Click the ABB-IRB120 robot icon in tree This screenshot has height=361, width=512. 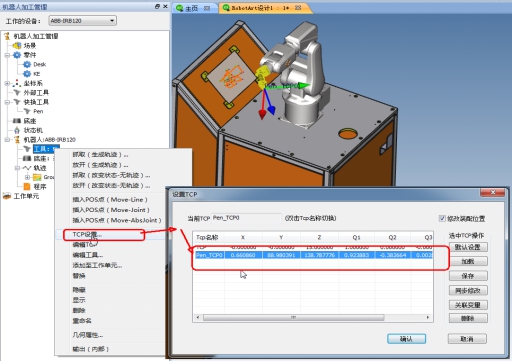[x=17, y=139]
